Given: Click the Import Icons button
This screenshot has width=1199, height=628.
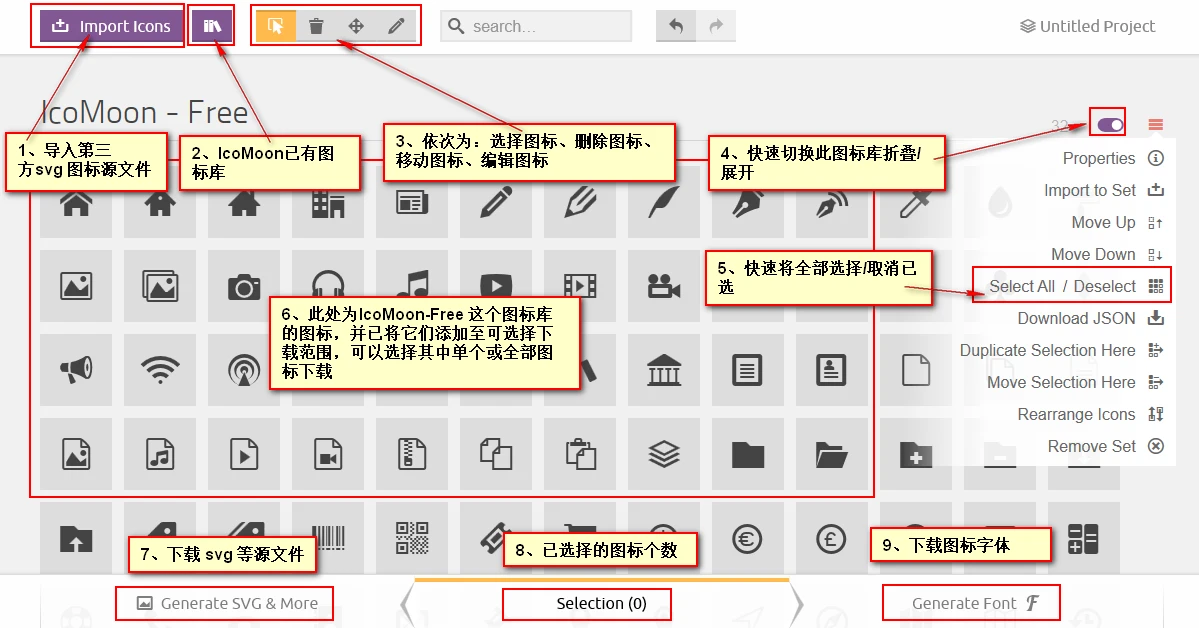Looking at the screenshot, I should coord(112,26).
